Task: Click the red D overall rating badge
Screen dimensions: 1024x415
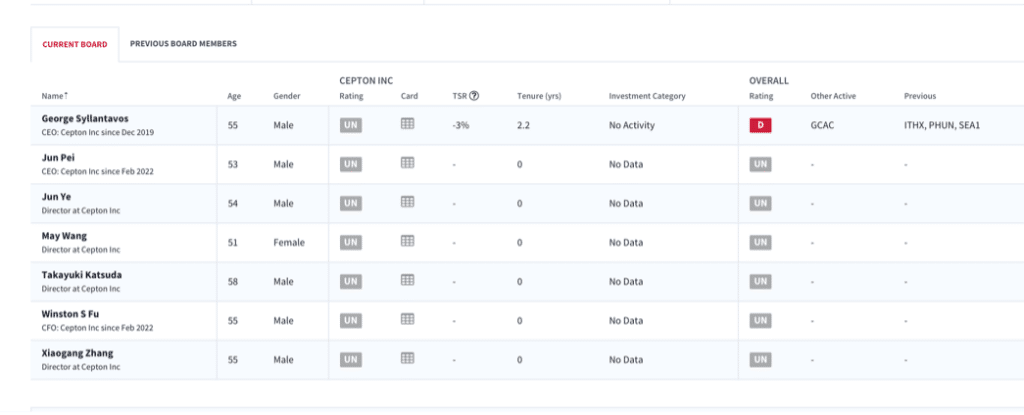Action: pyautogui.click(x=760, y=125)
